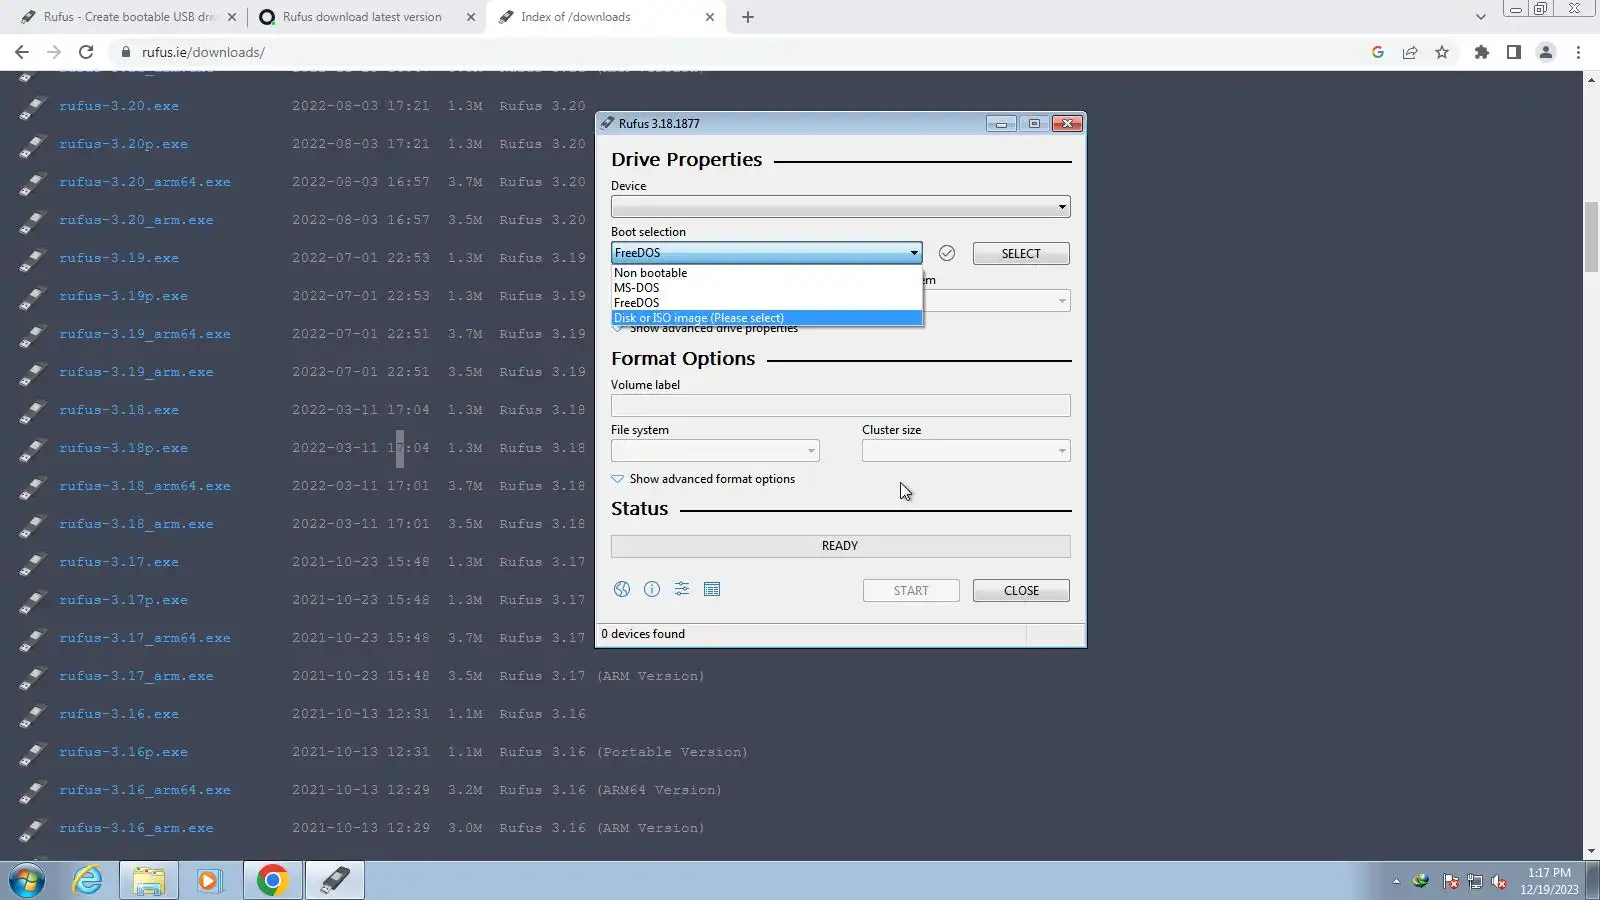Click the 0 devices found status text

pos(643,634)
